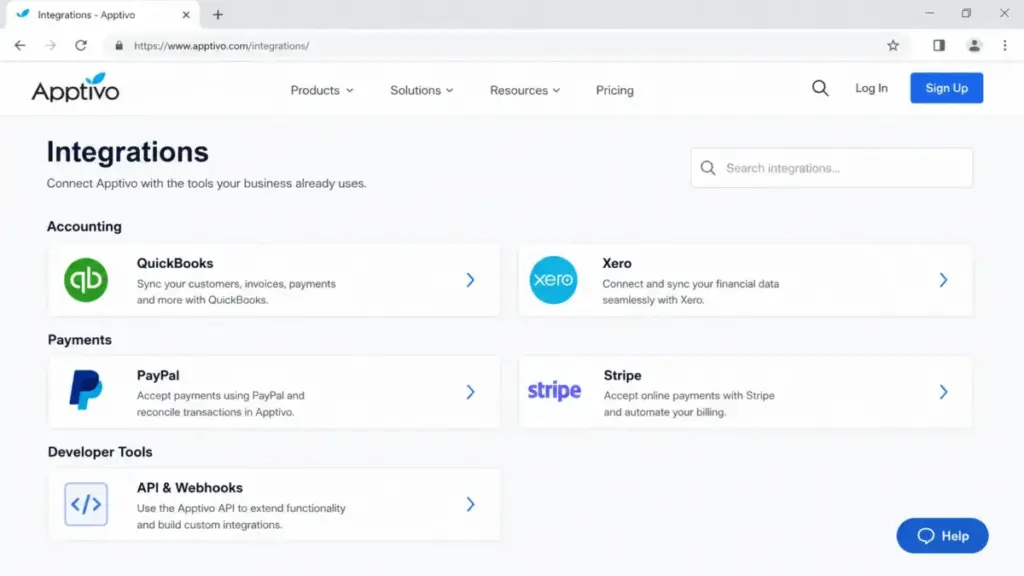The height and width of the screenshot is (576, 1024).
Task: Click the Accounting section heading
Action: point(84,227)
